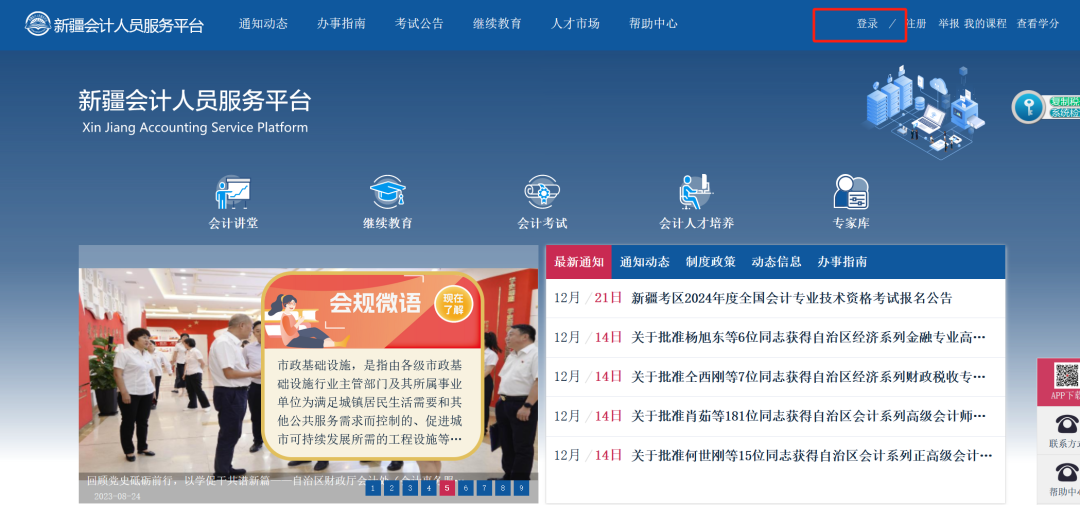
Task: Click the 举报 link in header
Action: click(x=948, y=23)
